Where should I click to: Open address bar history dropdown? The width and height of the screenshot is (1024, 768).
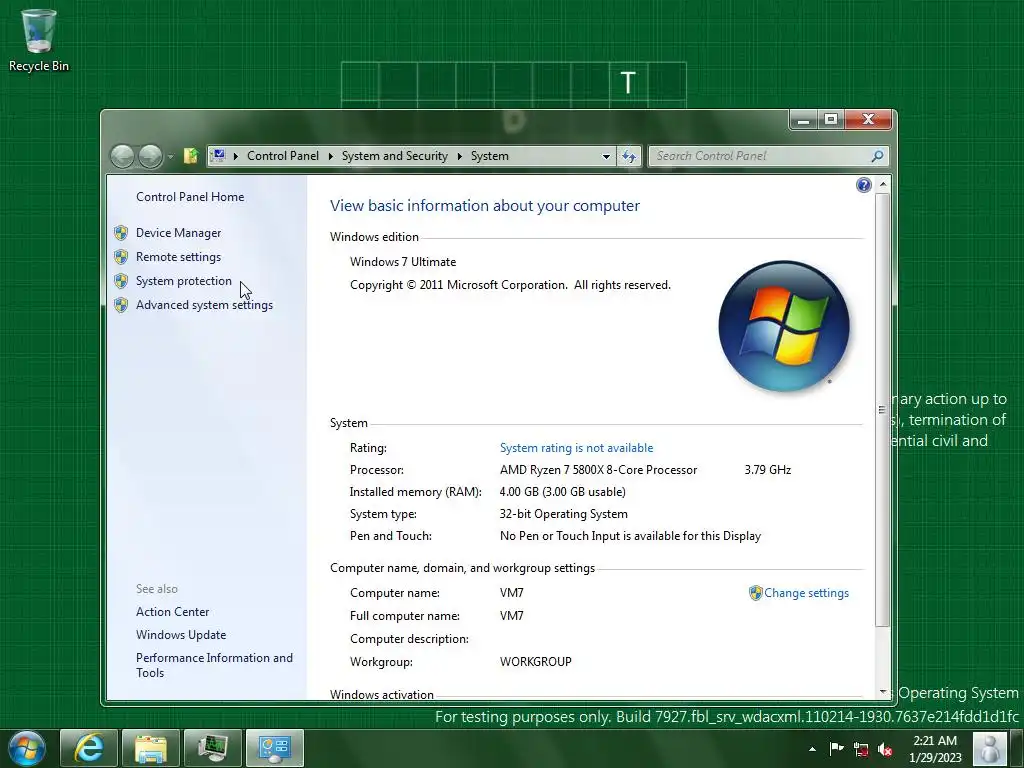(606, 156)
